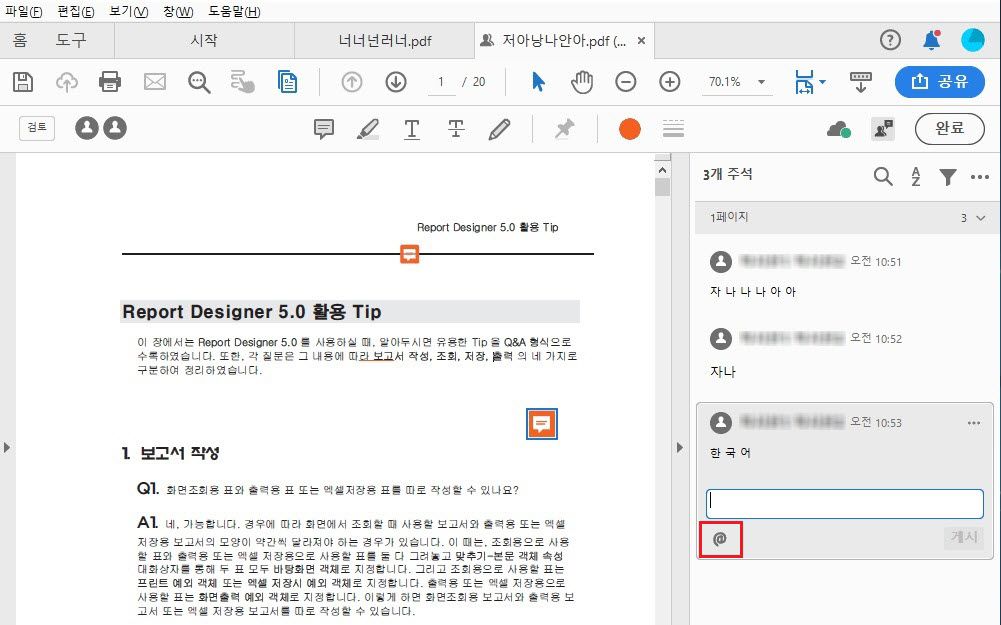This screenshot has width=1001, height=625.
Task: Toggle the left navigation pane open
Action: click(9, 448)
